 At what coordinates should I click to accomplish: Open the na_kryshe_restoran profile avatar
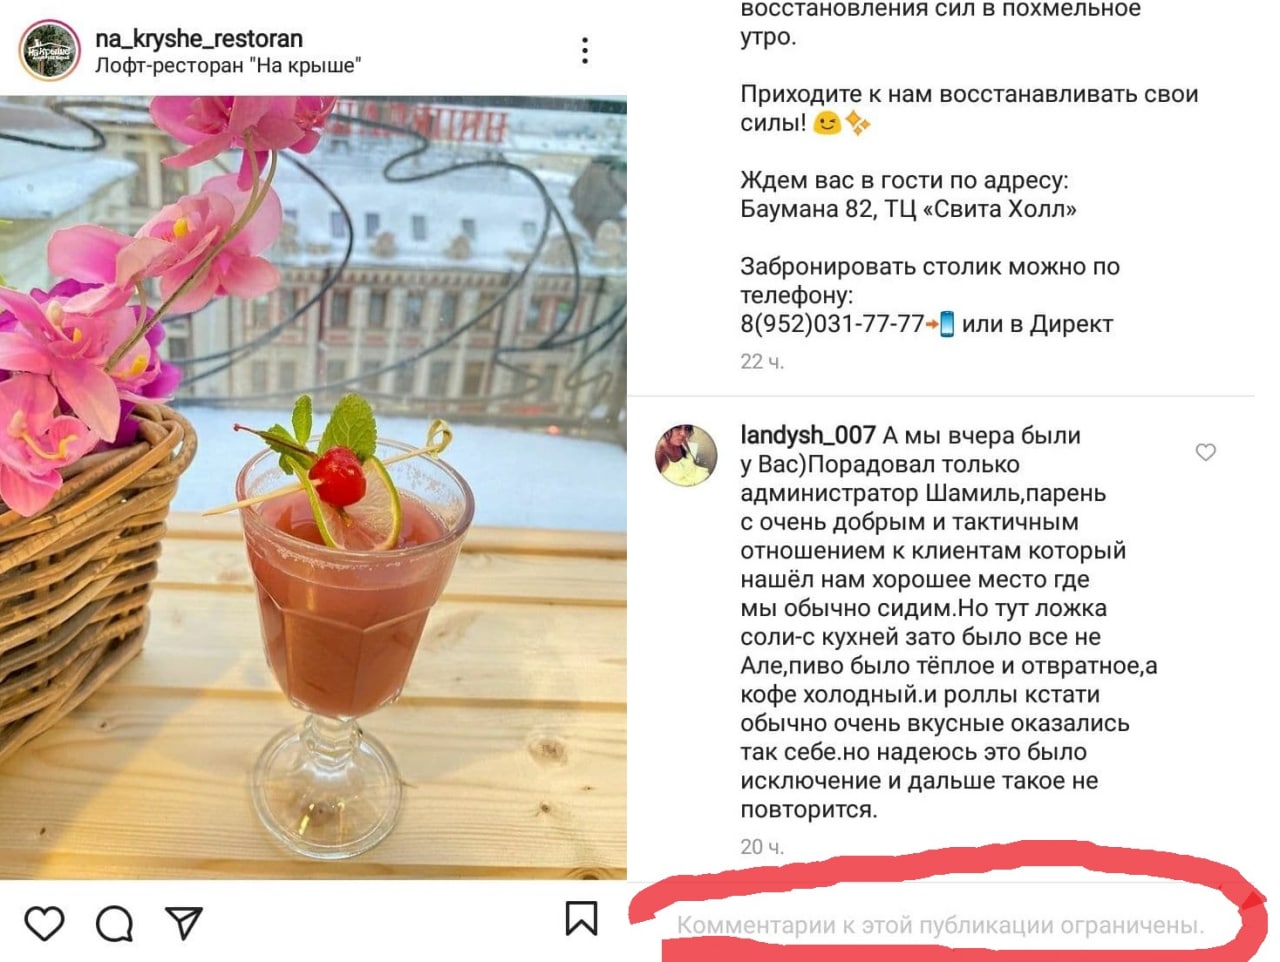(x=49, y=50)
